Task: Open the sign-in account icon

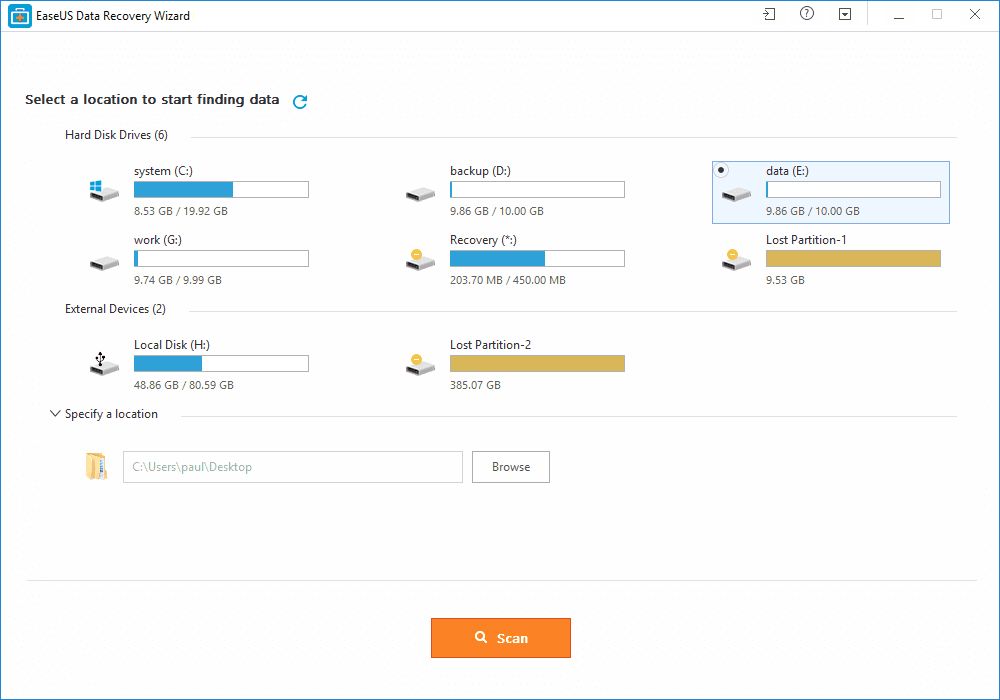Action: pyautogui.click(x=768, y=14)
